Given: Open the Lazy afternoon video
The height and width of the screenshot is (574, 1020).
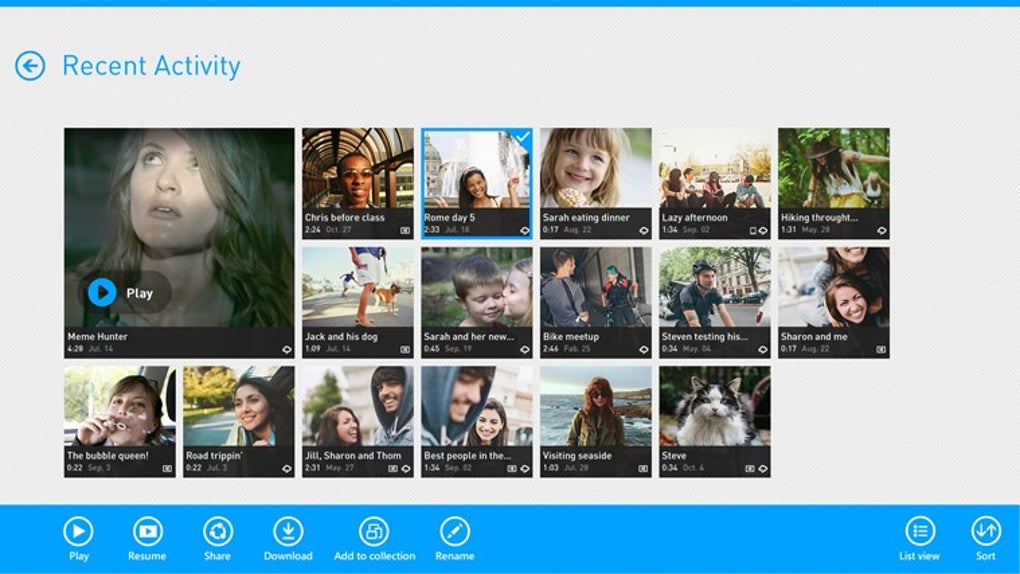Looking at the screenshot, I should click(715, 184).
